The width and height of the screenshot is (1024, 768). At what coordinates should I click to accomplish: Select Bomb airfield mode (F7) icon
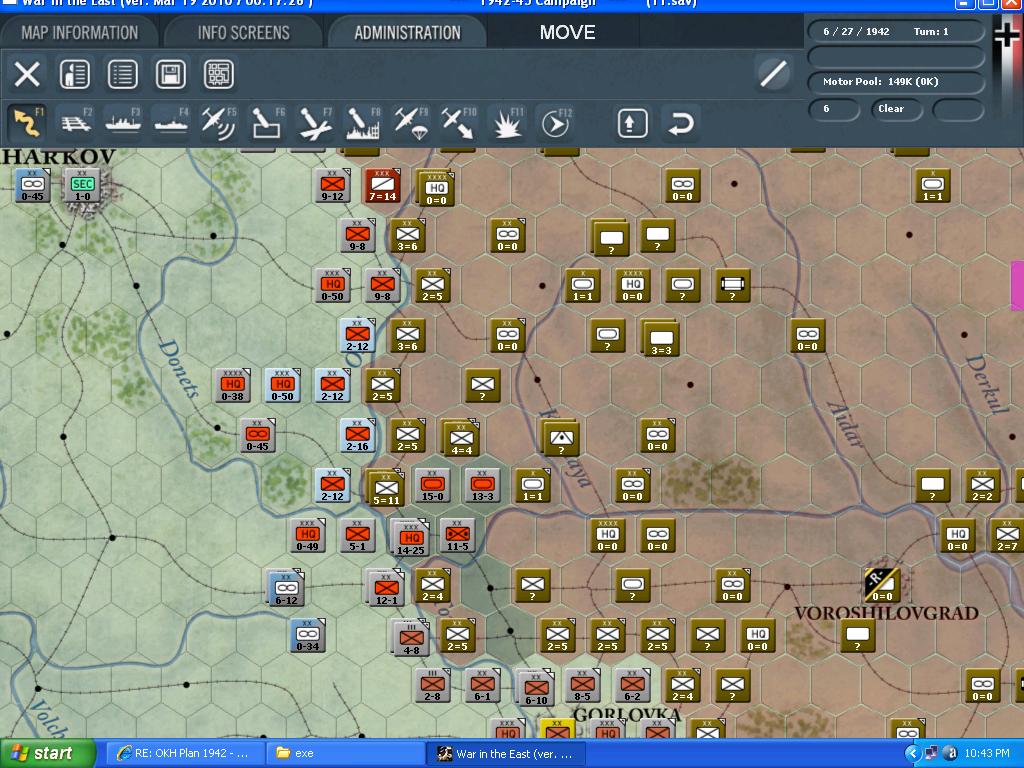click(315, 123)
